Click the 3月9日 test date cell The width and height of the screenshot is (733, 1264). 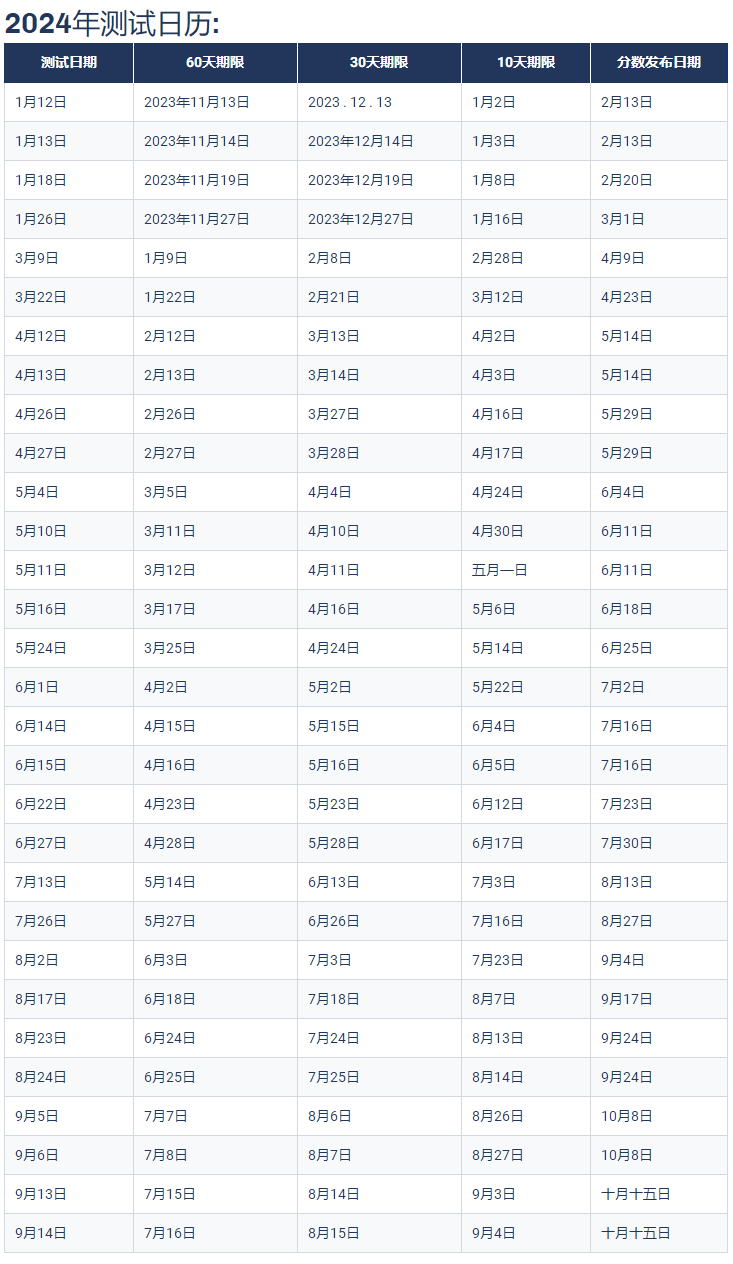[x=69, y=258]
